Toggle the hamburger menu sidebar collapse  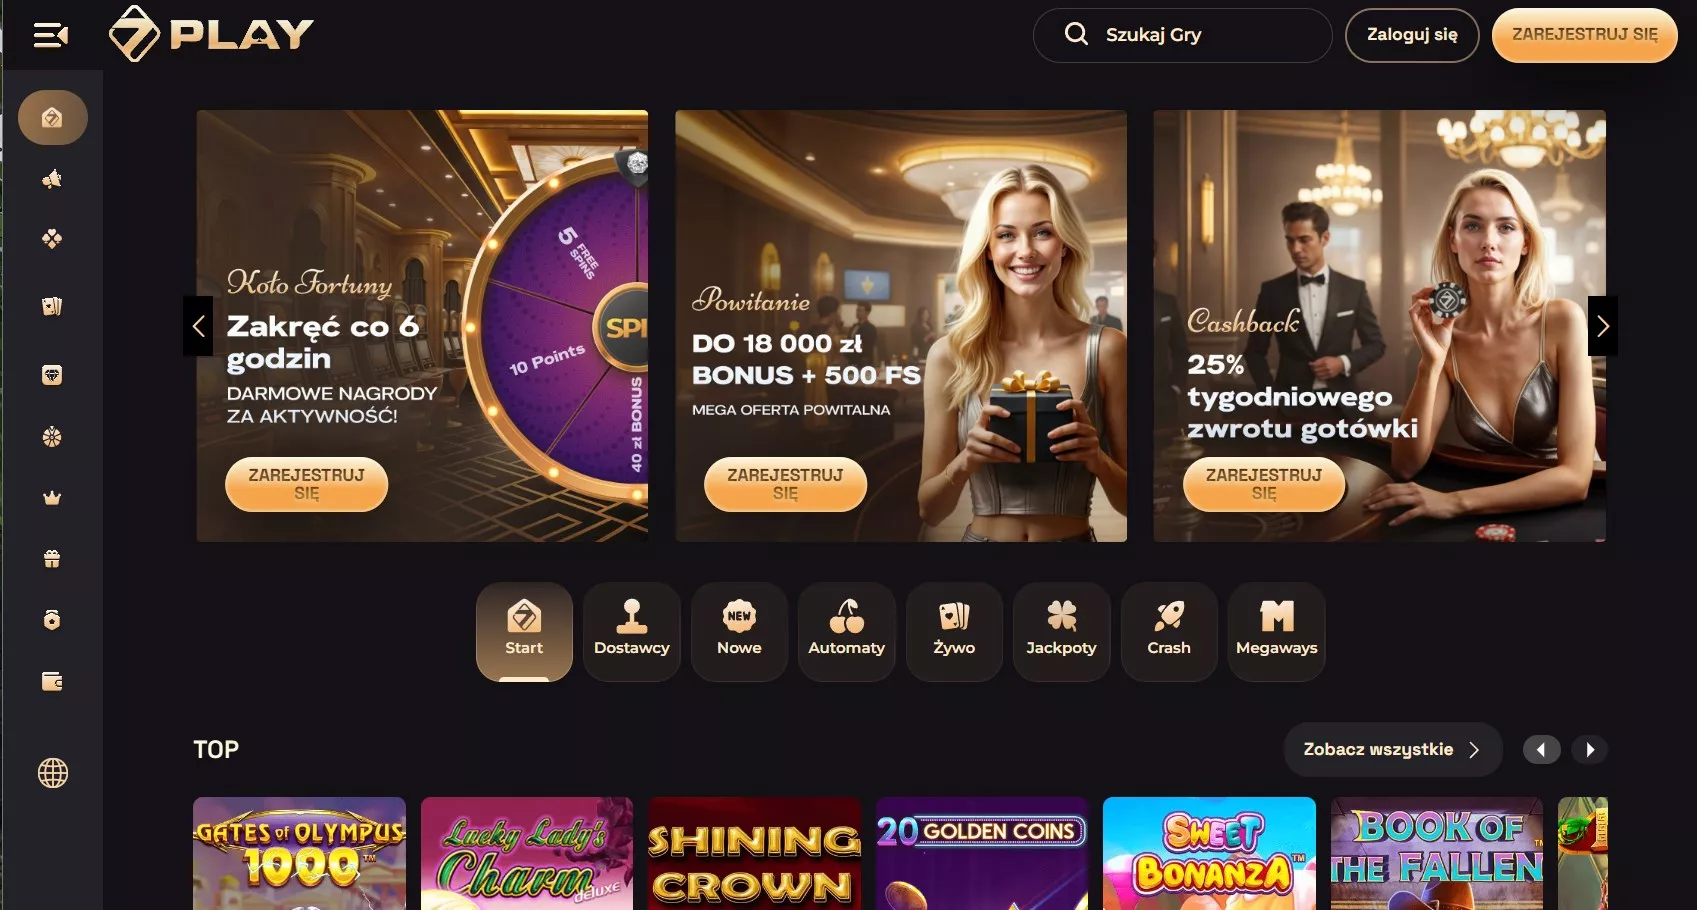pyautogui.click(x=50, y=36)
